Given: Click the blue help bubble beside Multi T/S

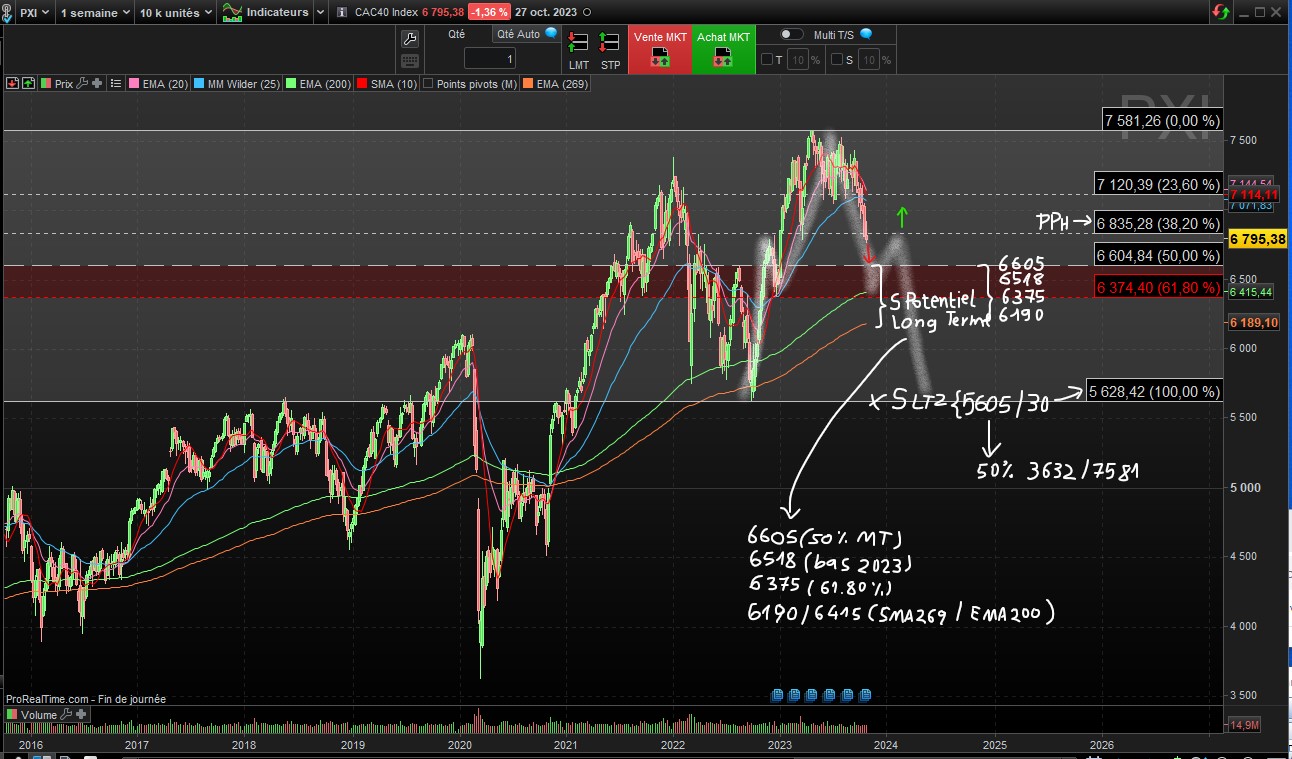Looking at the screenshot, I should coord(866,34).
